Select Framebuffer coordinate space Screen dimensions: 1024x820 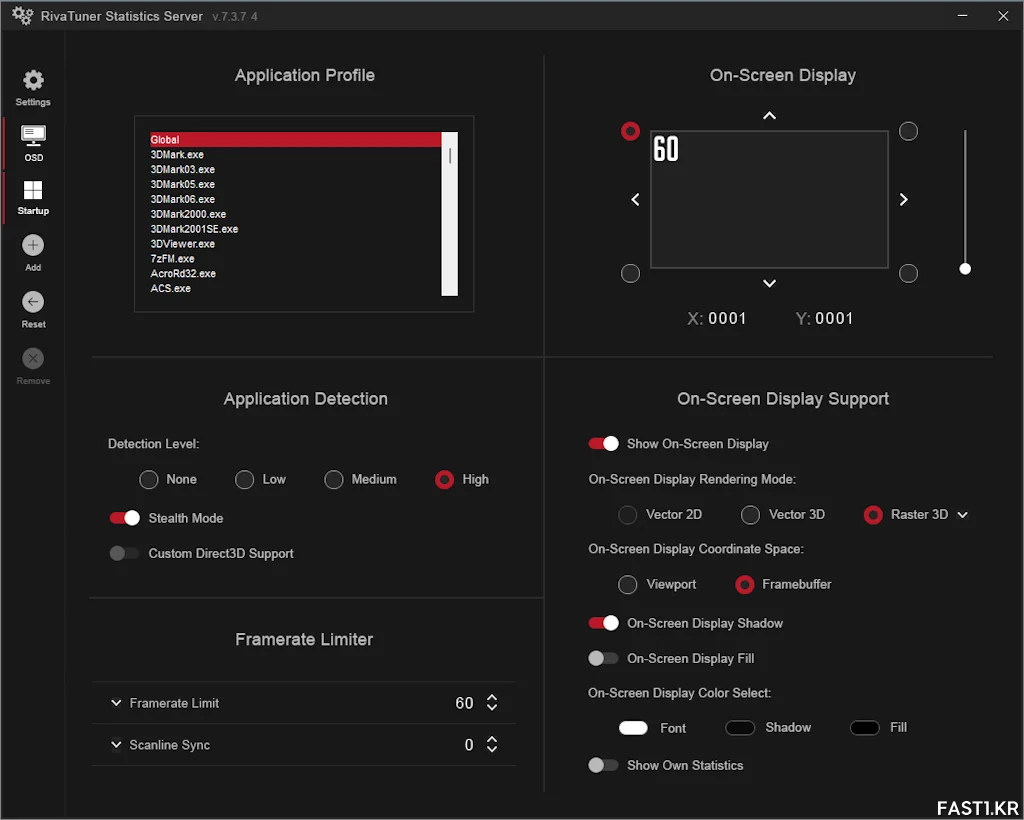click(744, 584)
